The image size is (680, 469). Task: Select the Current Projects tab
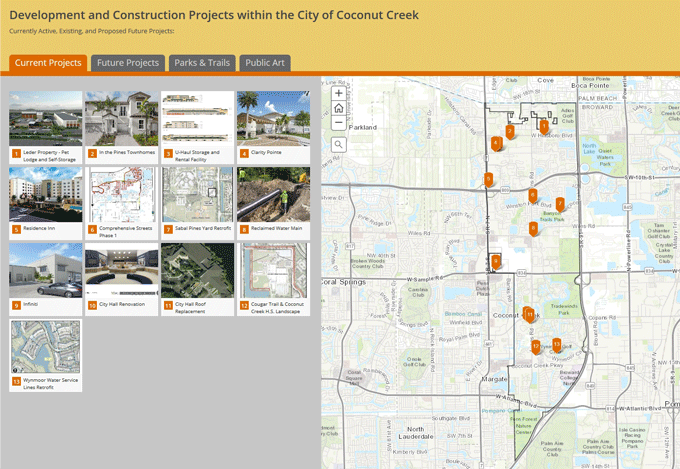[x=48, y=63]
